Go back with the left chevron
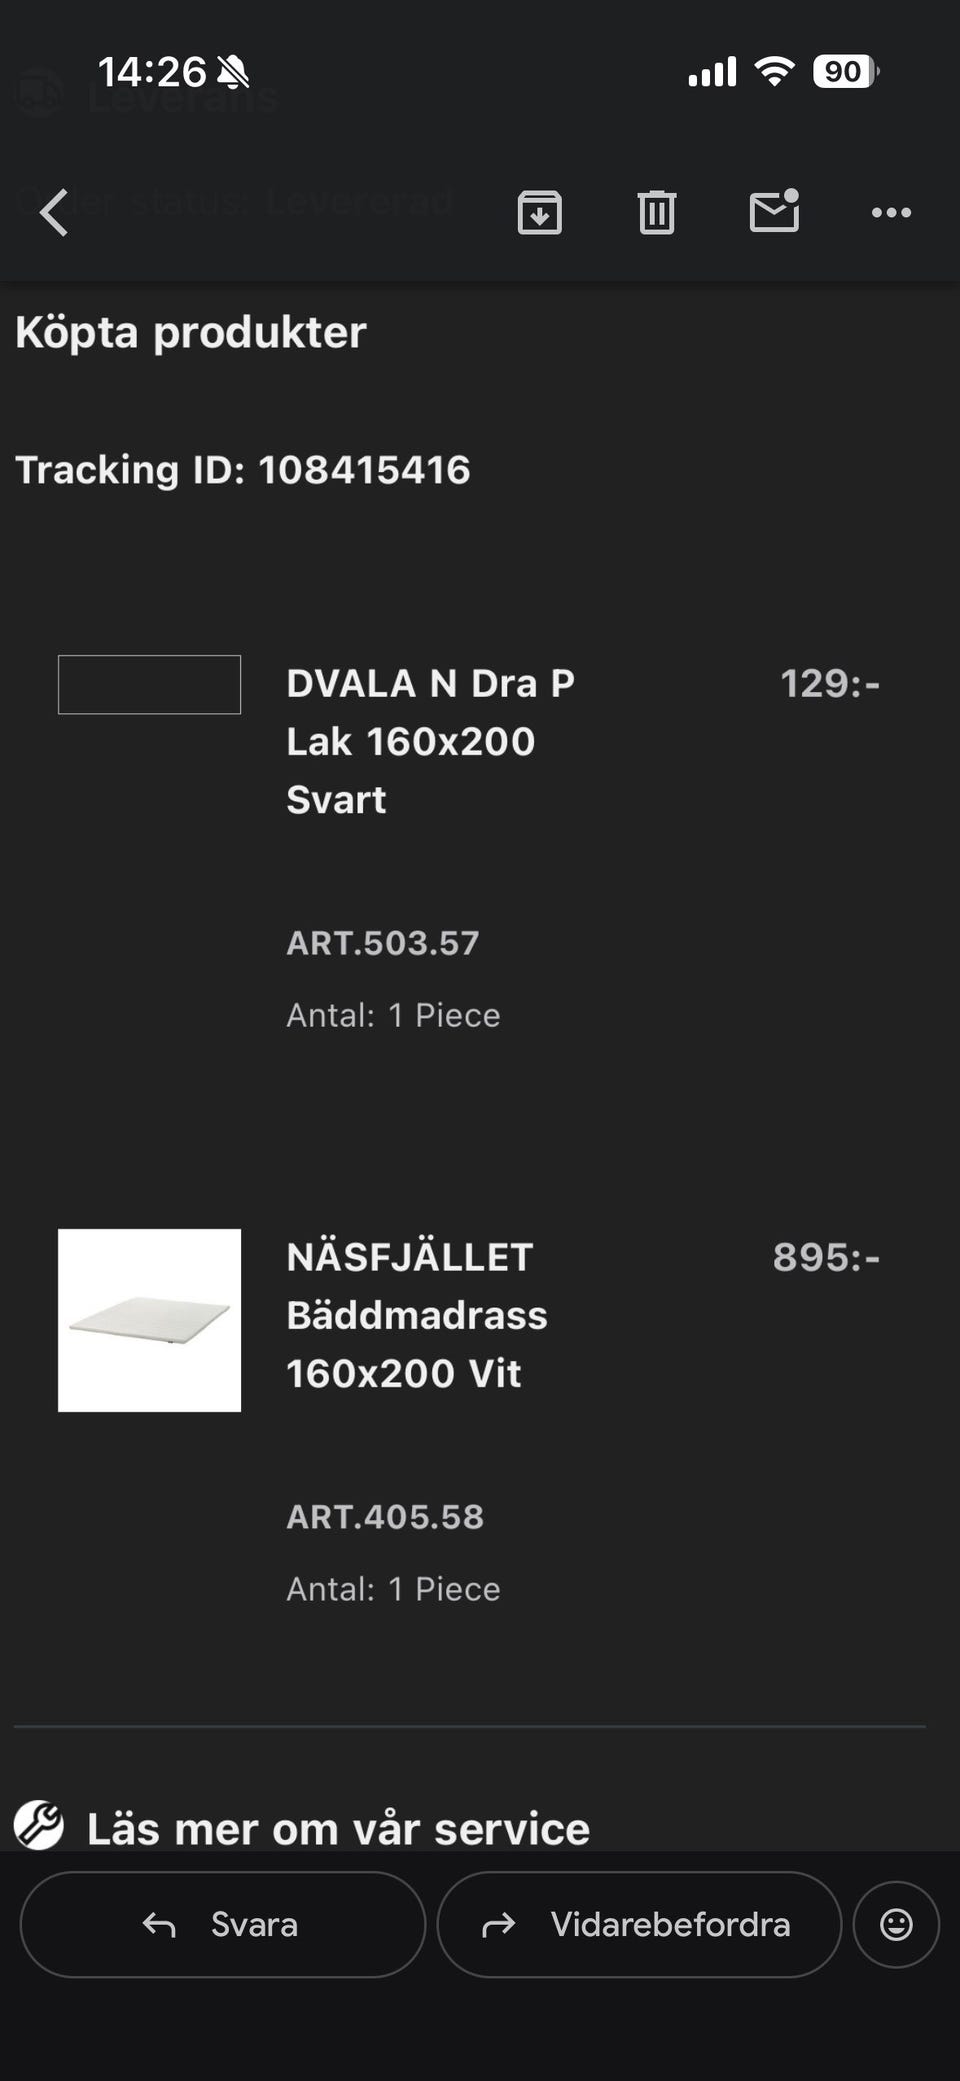Image resolution: width=960 pixels, height=2081 pixels. point(55,212)
